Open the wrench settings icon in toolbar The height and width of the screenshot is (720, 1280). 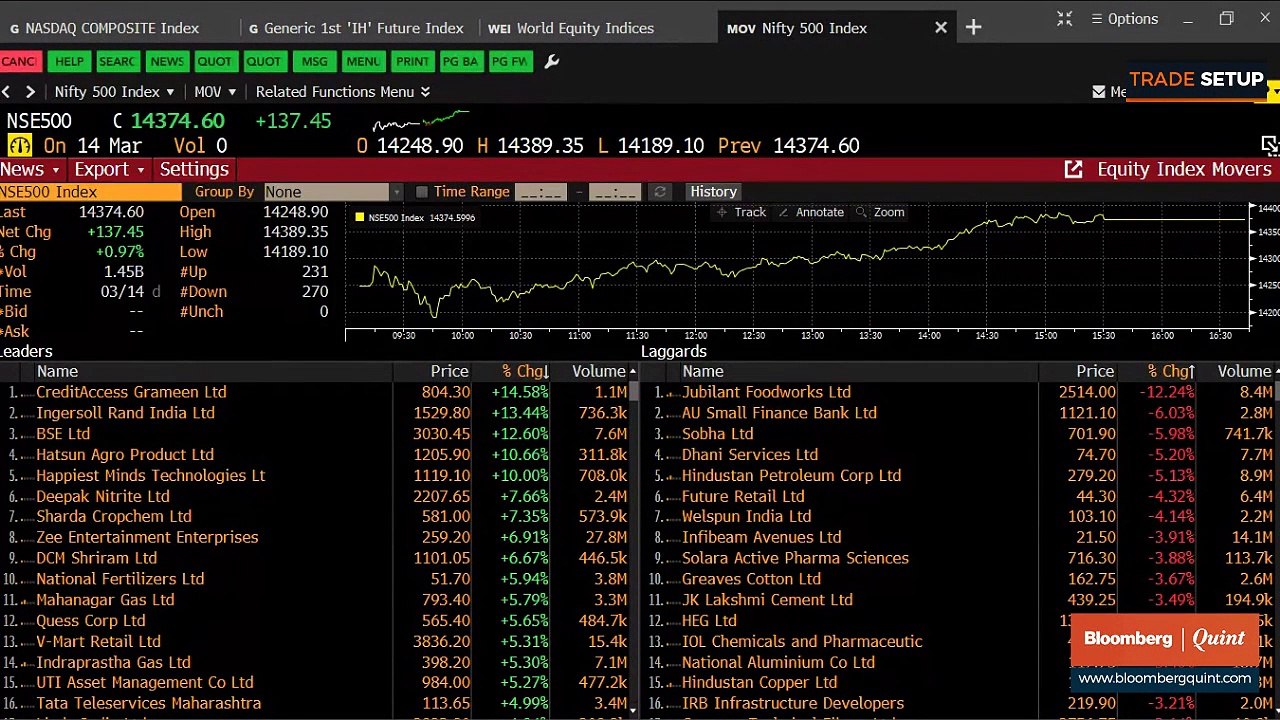pyautogui.click(x=551, y=62)
